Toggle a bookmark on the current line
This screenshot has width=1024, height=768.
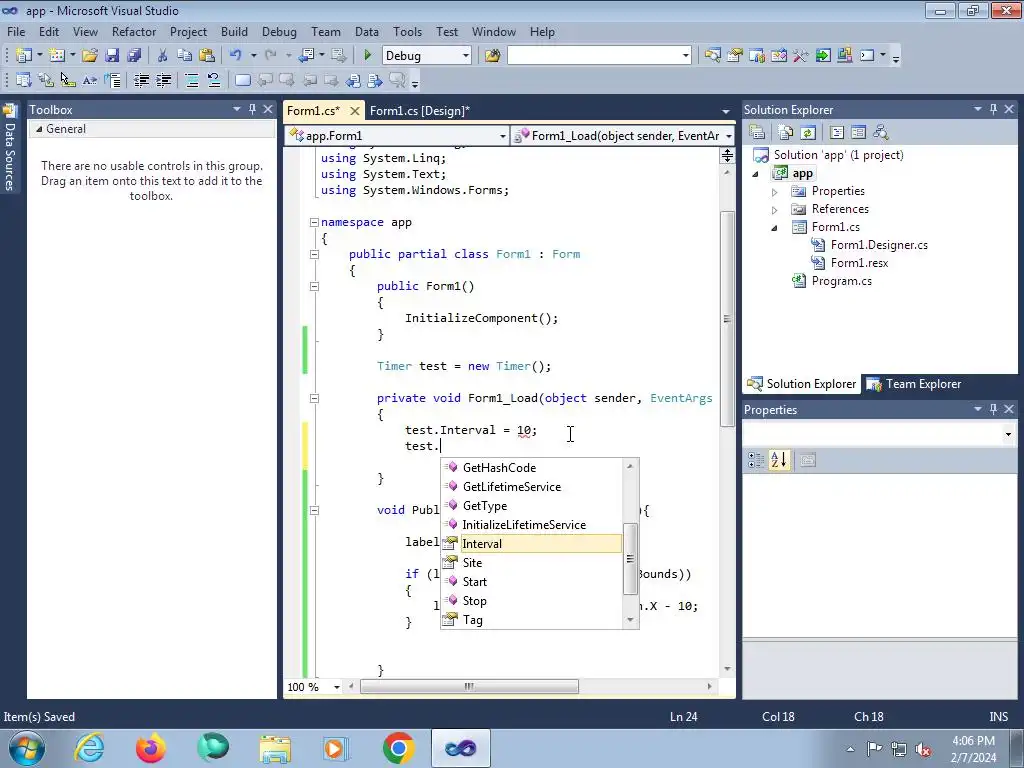tap(242, 80)
